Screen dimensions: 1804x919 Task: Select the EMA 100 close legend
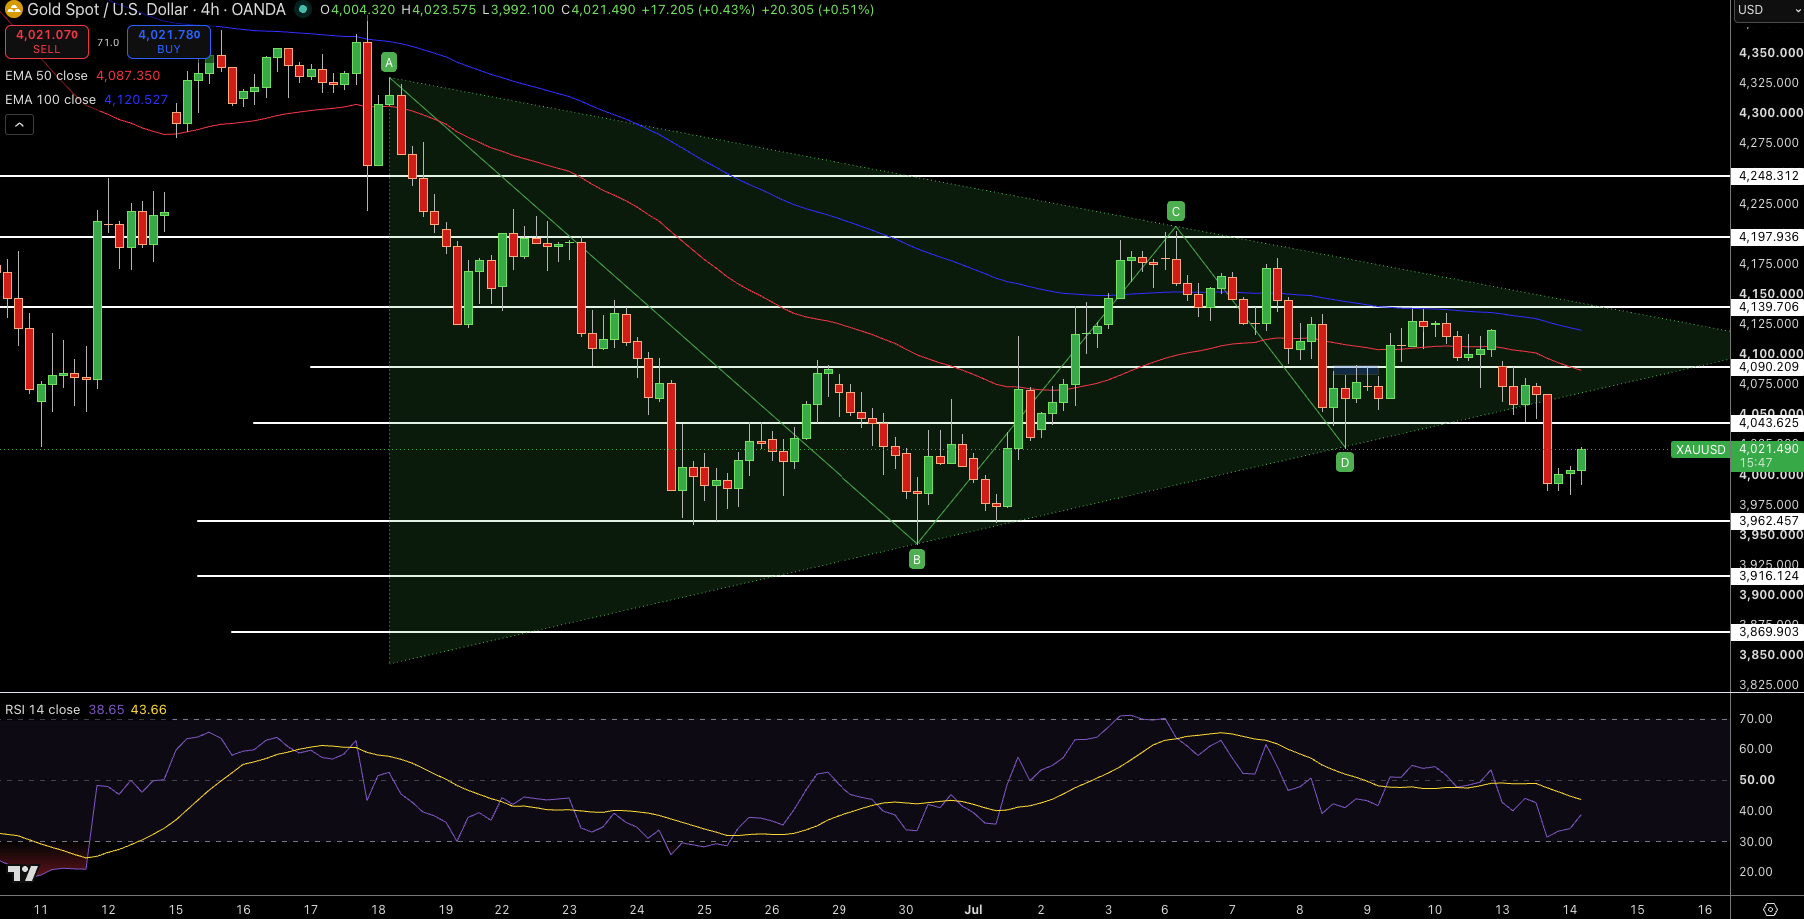50,100
